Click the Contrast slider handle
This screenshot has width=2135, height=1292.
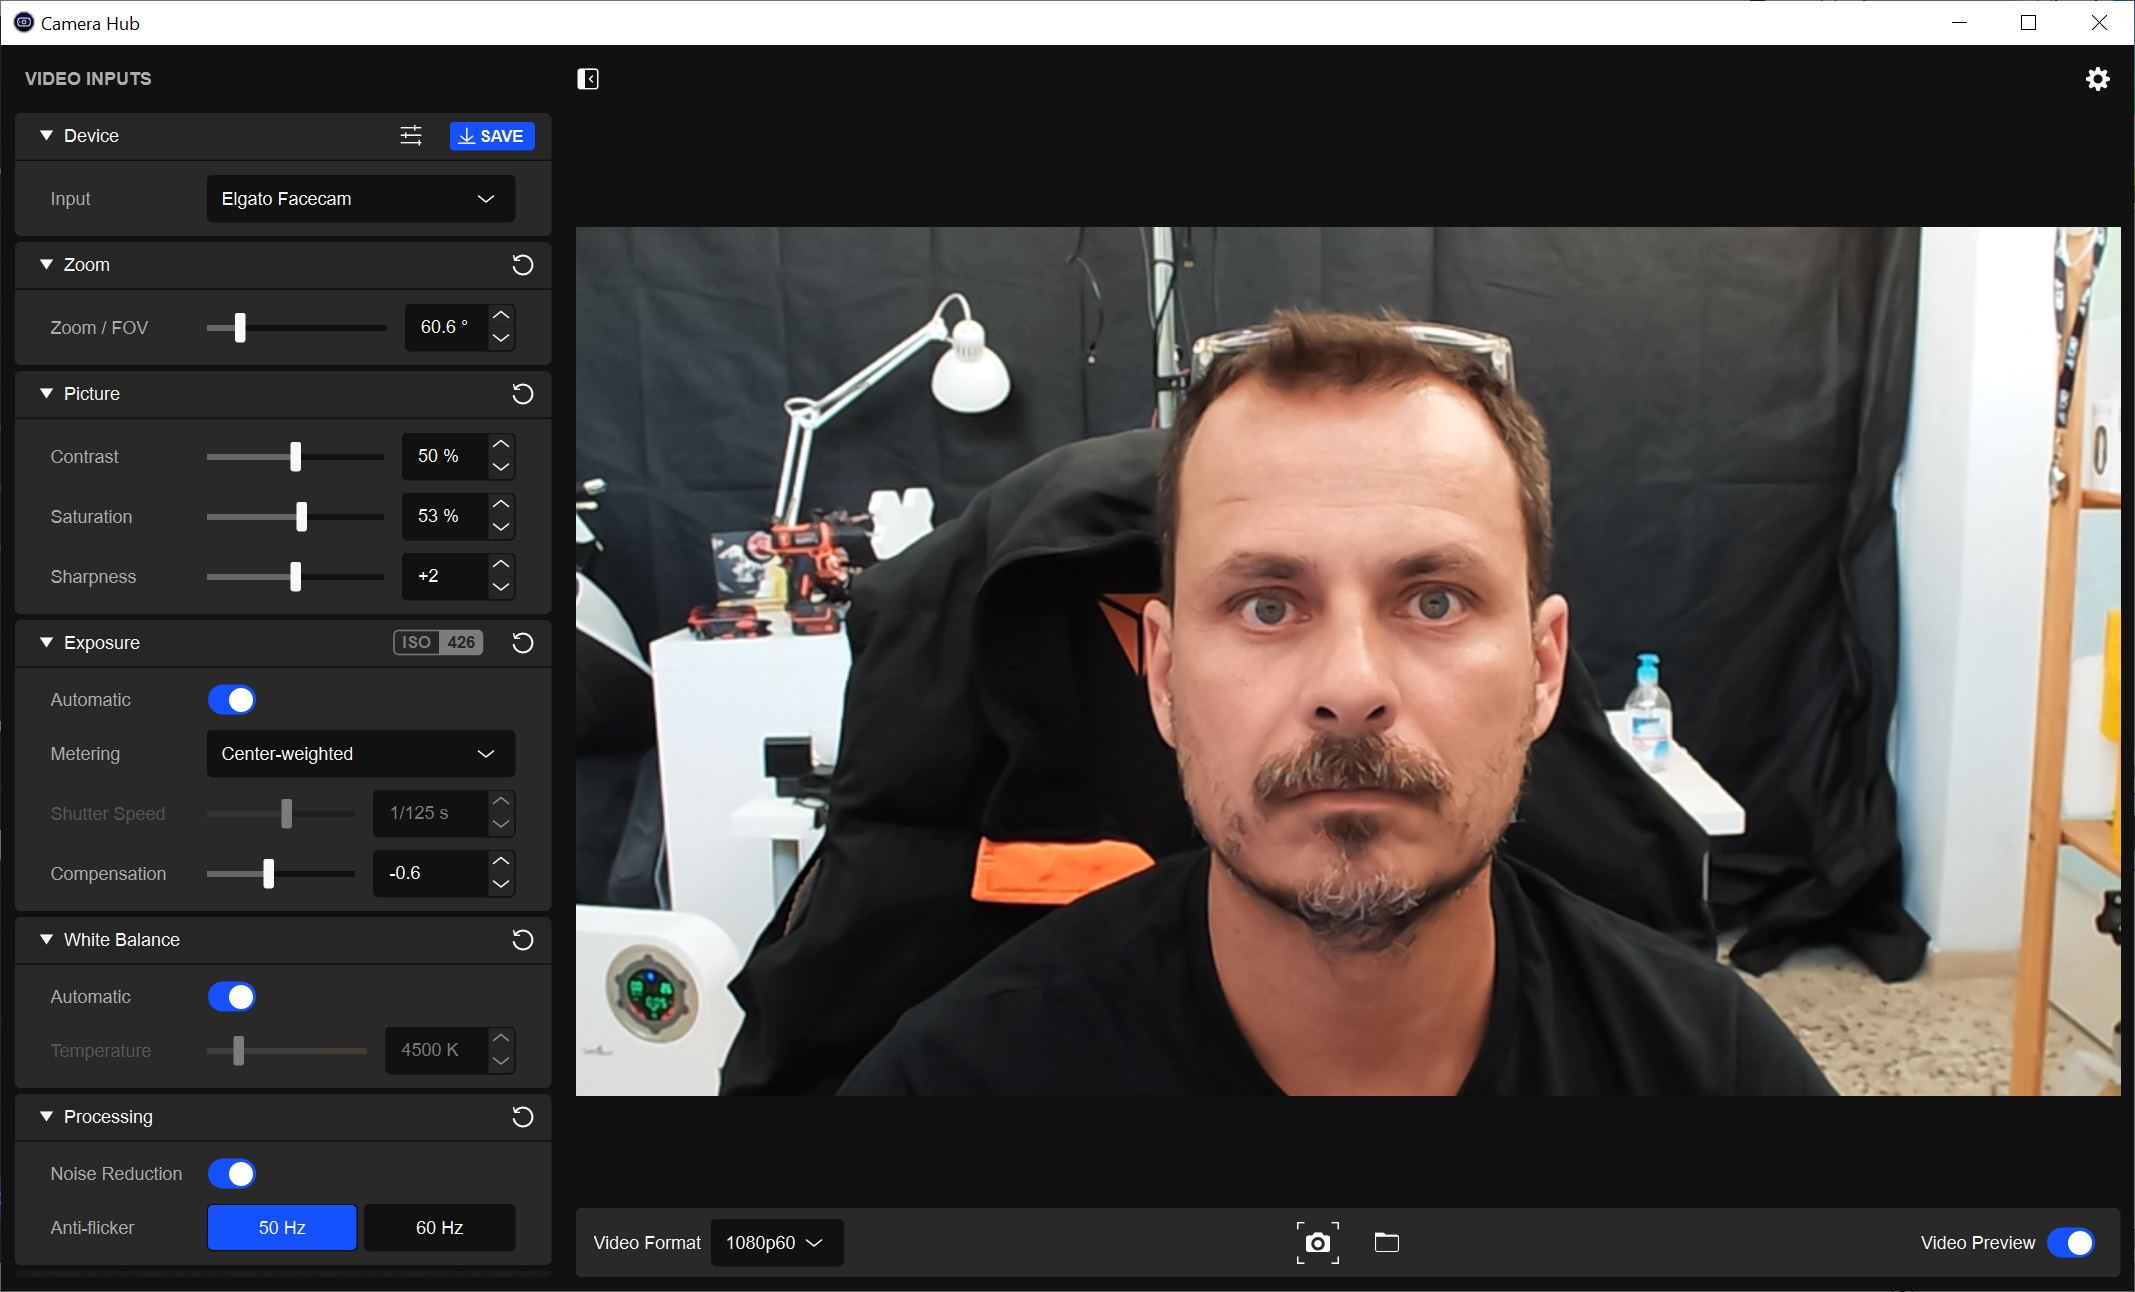(295, 457)
